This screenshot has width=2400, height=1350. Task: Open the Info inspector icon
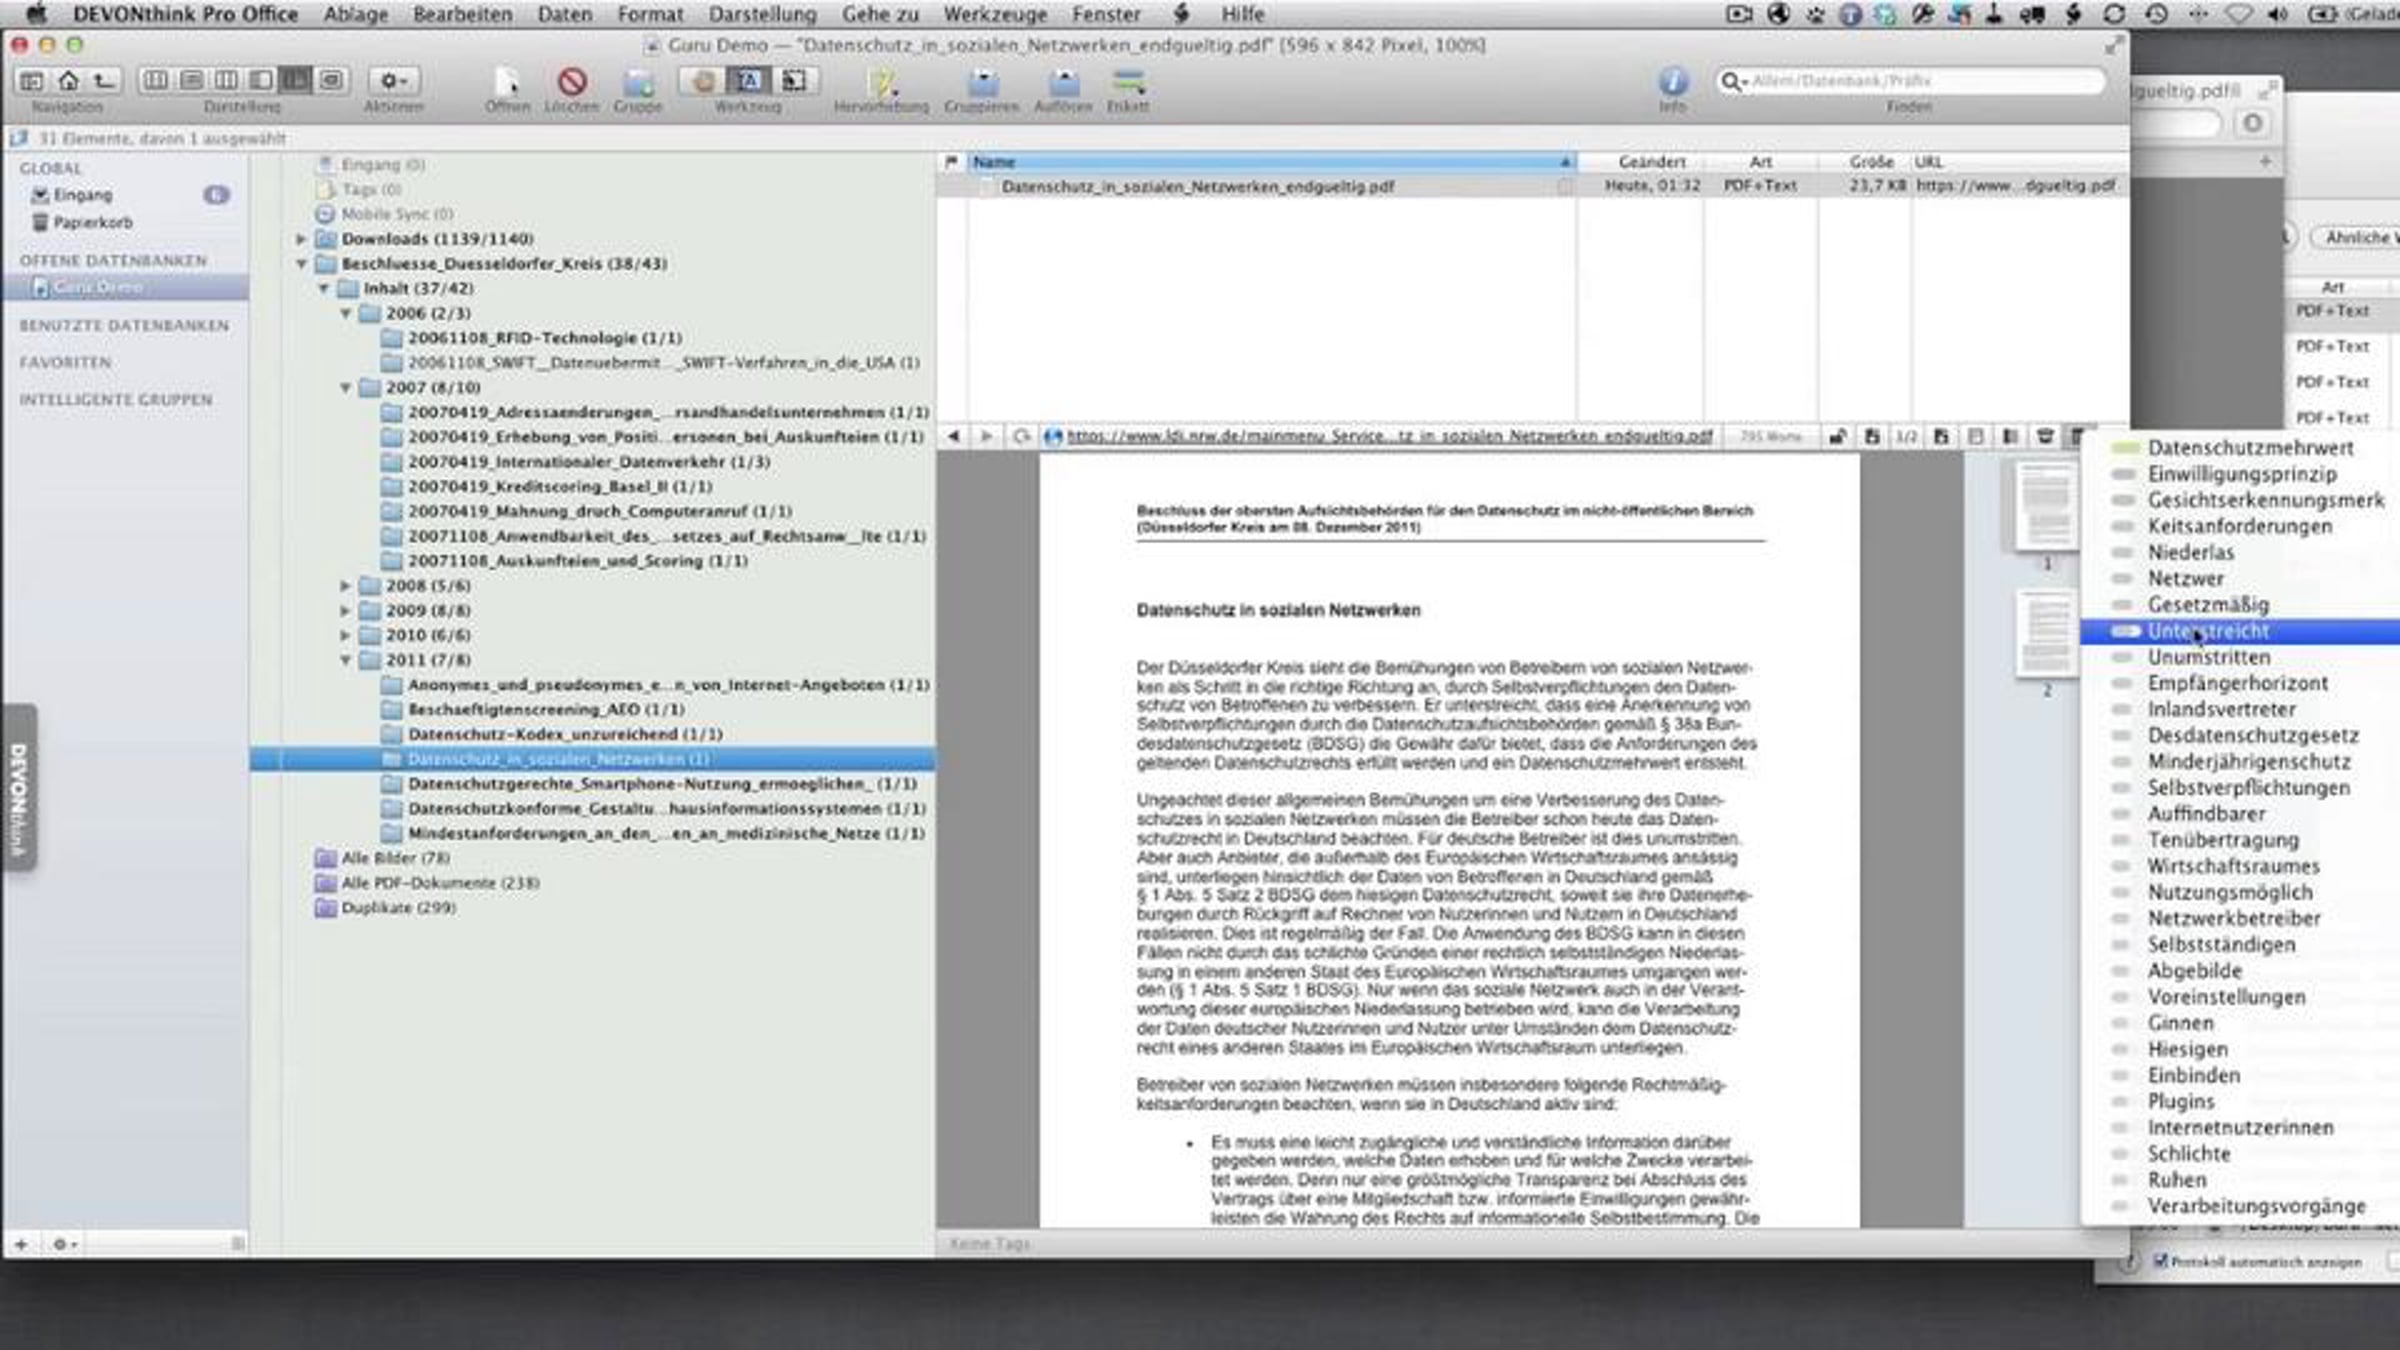(x=1673, y=82)
